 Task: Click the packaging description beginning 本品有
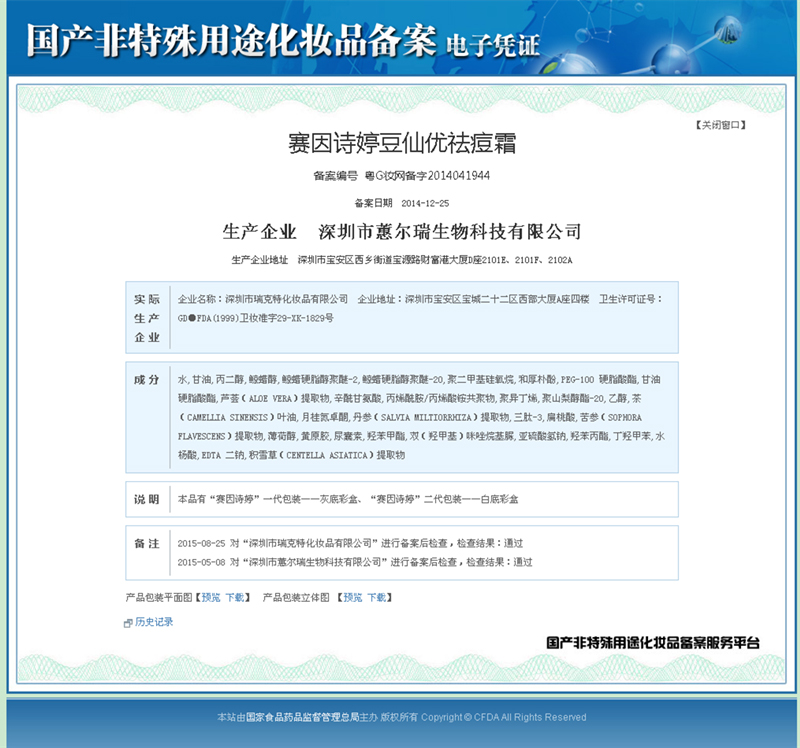coord(348,500)
